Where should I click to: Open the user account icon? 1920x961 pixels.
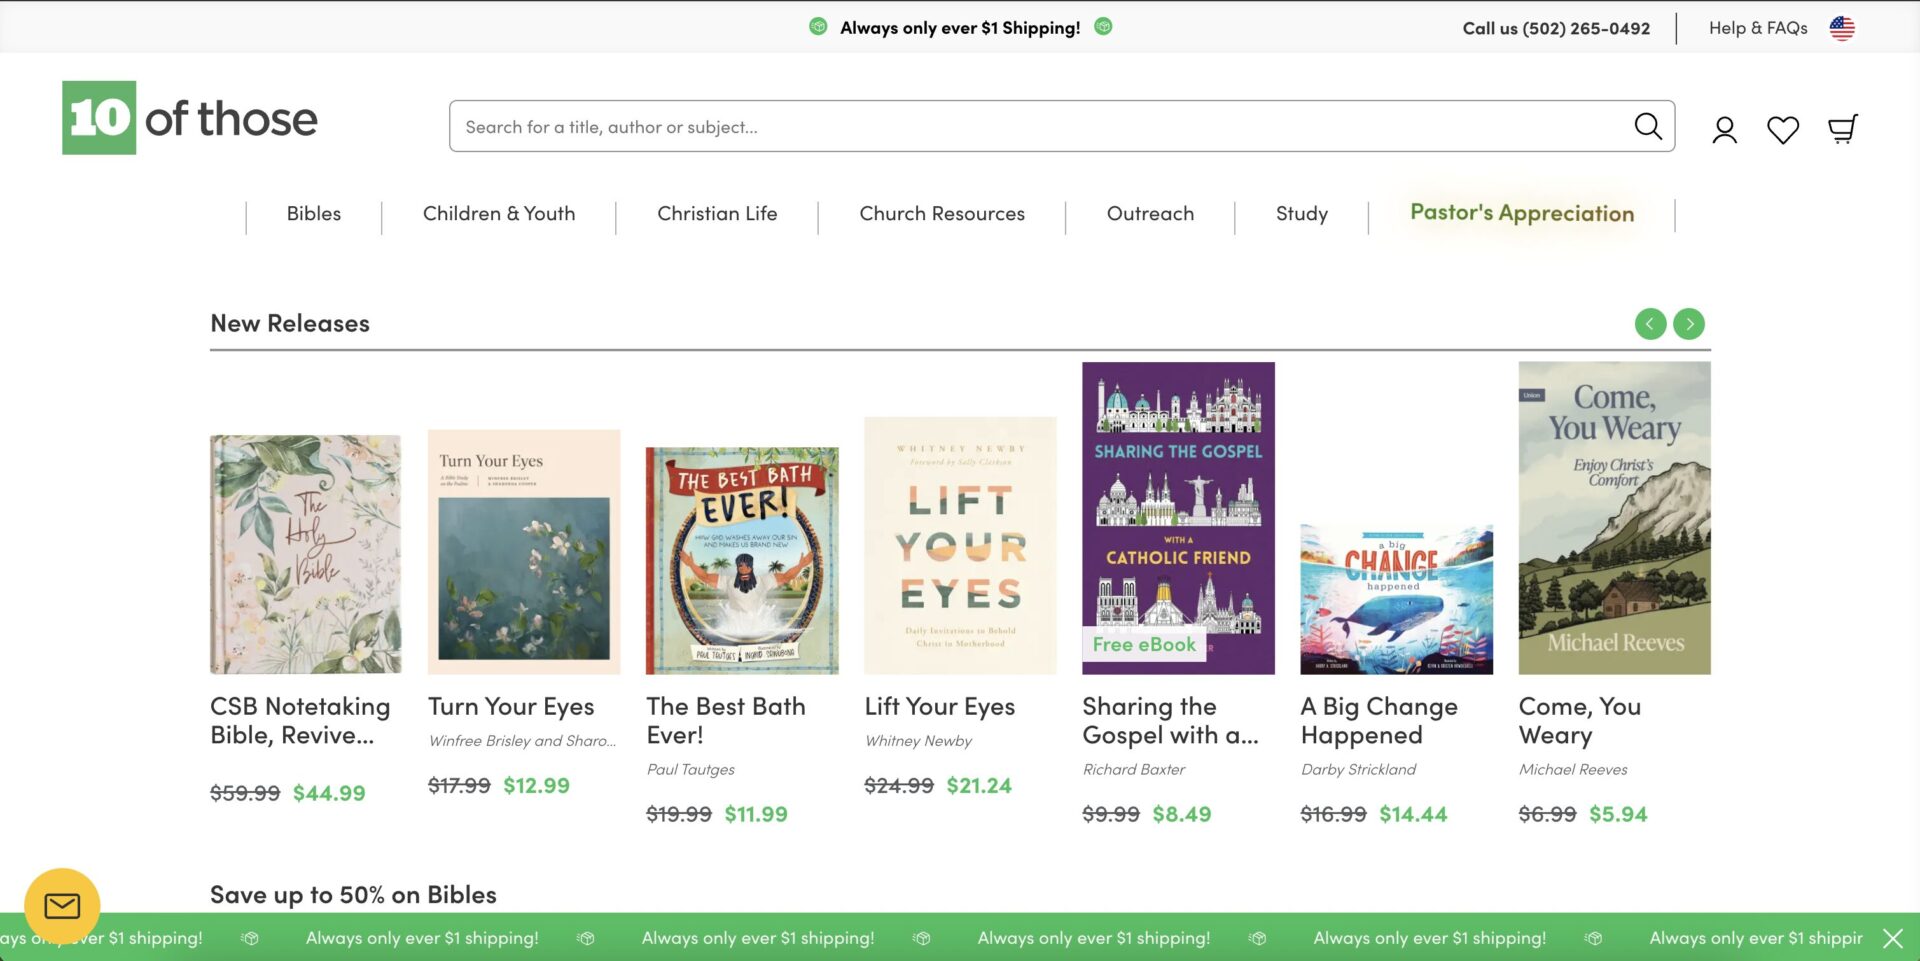[x=1724, y=130]
